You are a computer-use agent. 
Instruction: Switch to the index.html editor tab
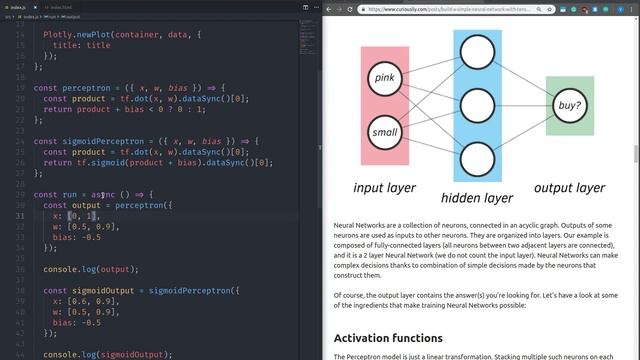(x=58, y=7)
